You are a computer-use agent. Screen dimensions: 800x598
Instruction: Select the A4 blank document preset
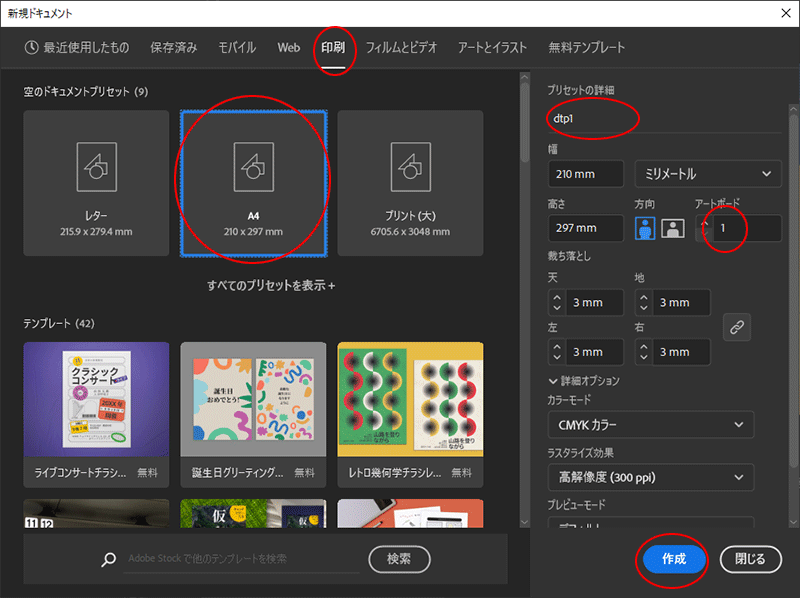point(253,183)
